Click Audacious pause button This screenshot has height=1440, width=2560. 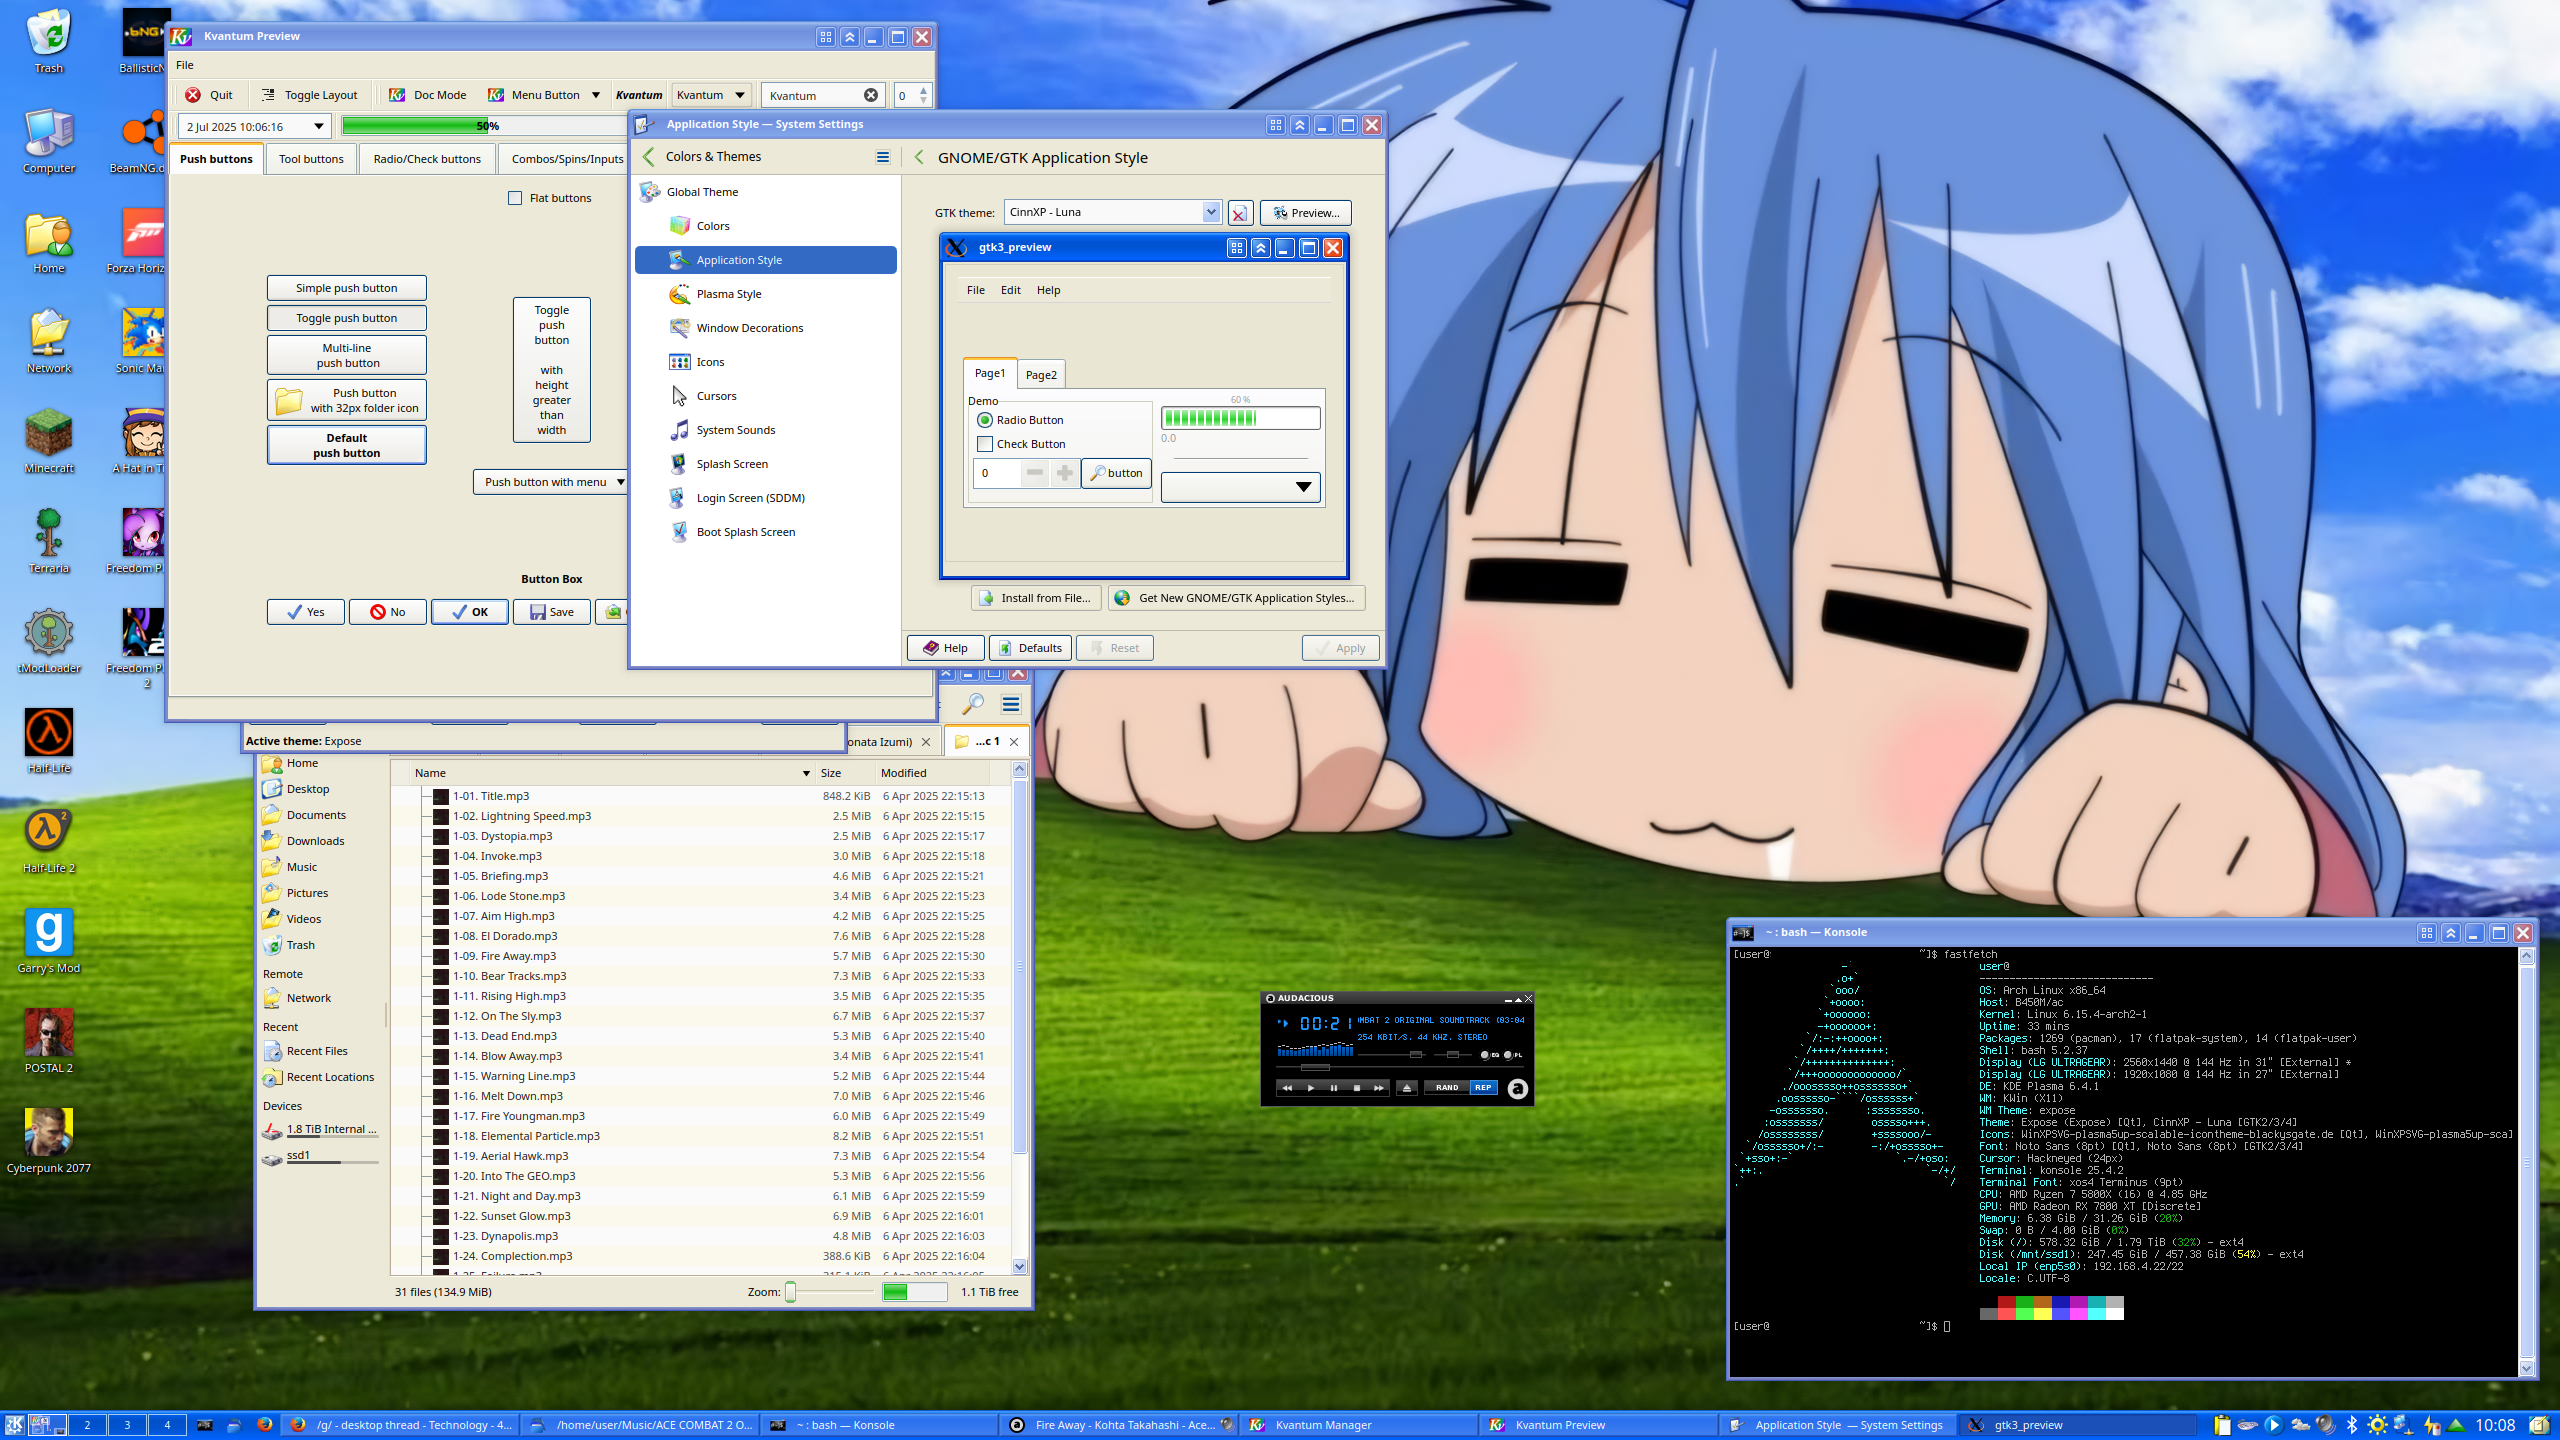point(1333,1088)
